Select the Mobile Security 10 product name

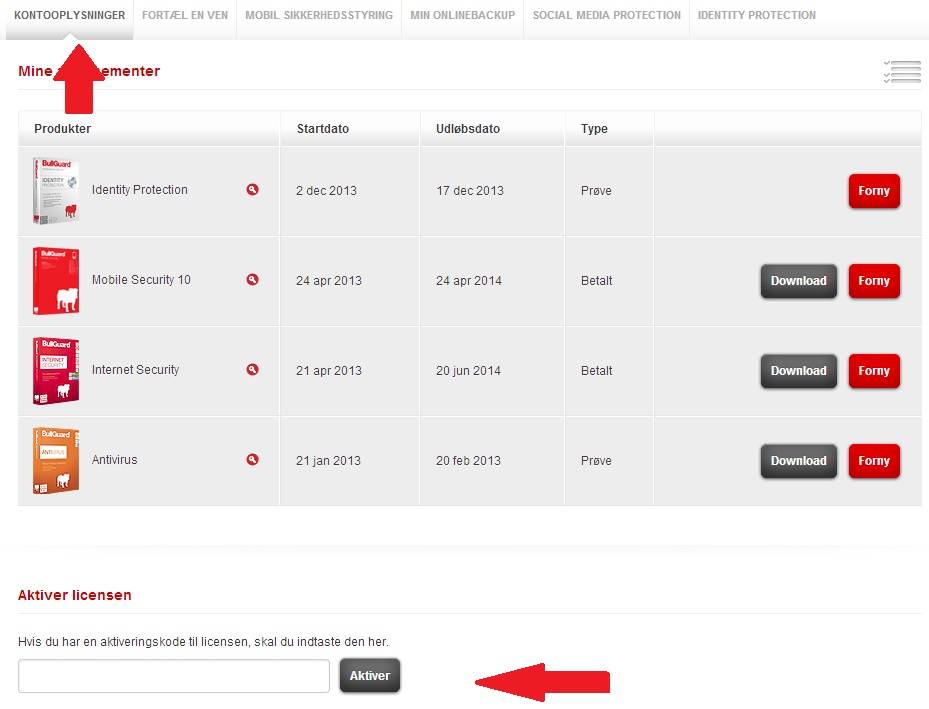141,280
